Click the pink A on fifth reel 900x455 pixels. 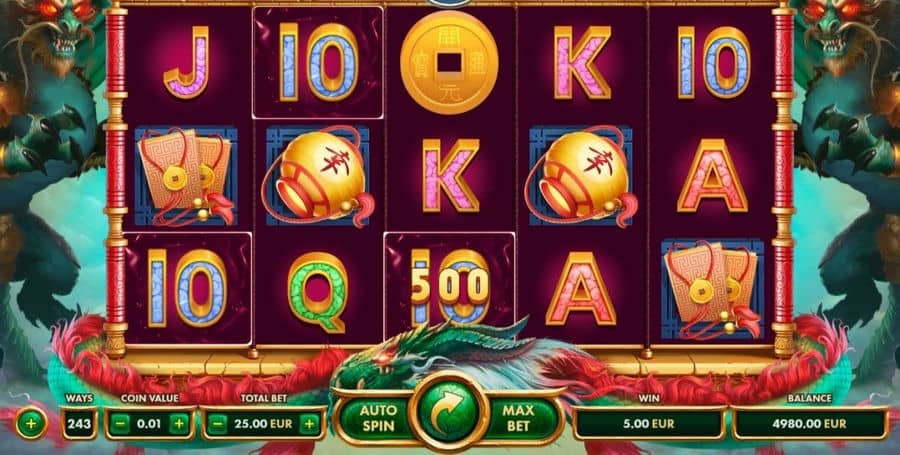pos(712,176)
